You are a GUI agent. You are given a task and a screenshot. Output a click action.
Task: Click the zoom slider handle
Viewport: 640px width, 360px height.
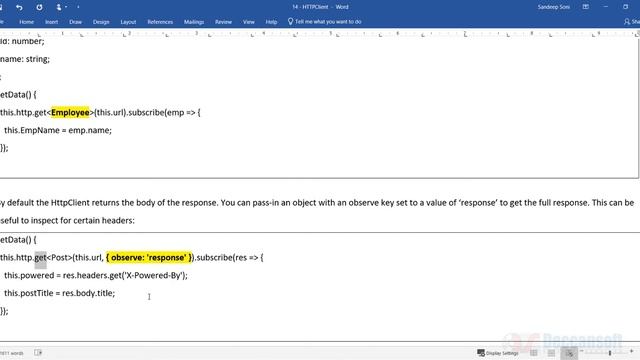point(610,353)
